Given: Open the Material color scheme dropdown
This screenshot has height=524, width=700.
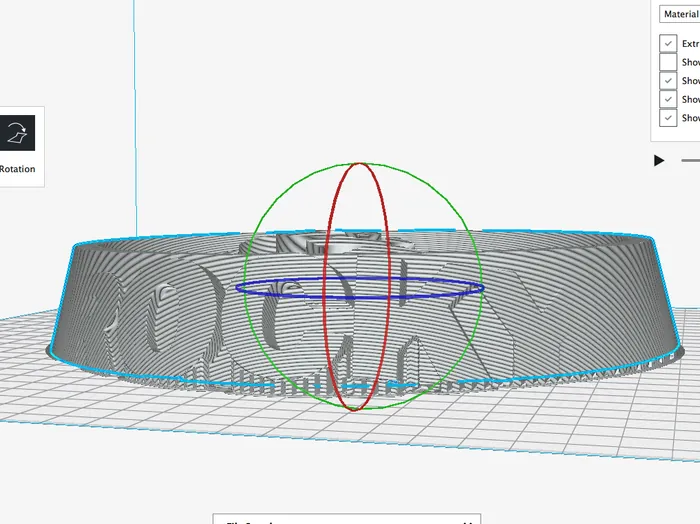Looking at the screenshot, I should 680,14.
